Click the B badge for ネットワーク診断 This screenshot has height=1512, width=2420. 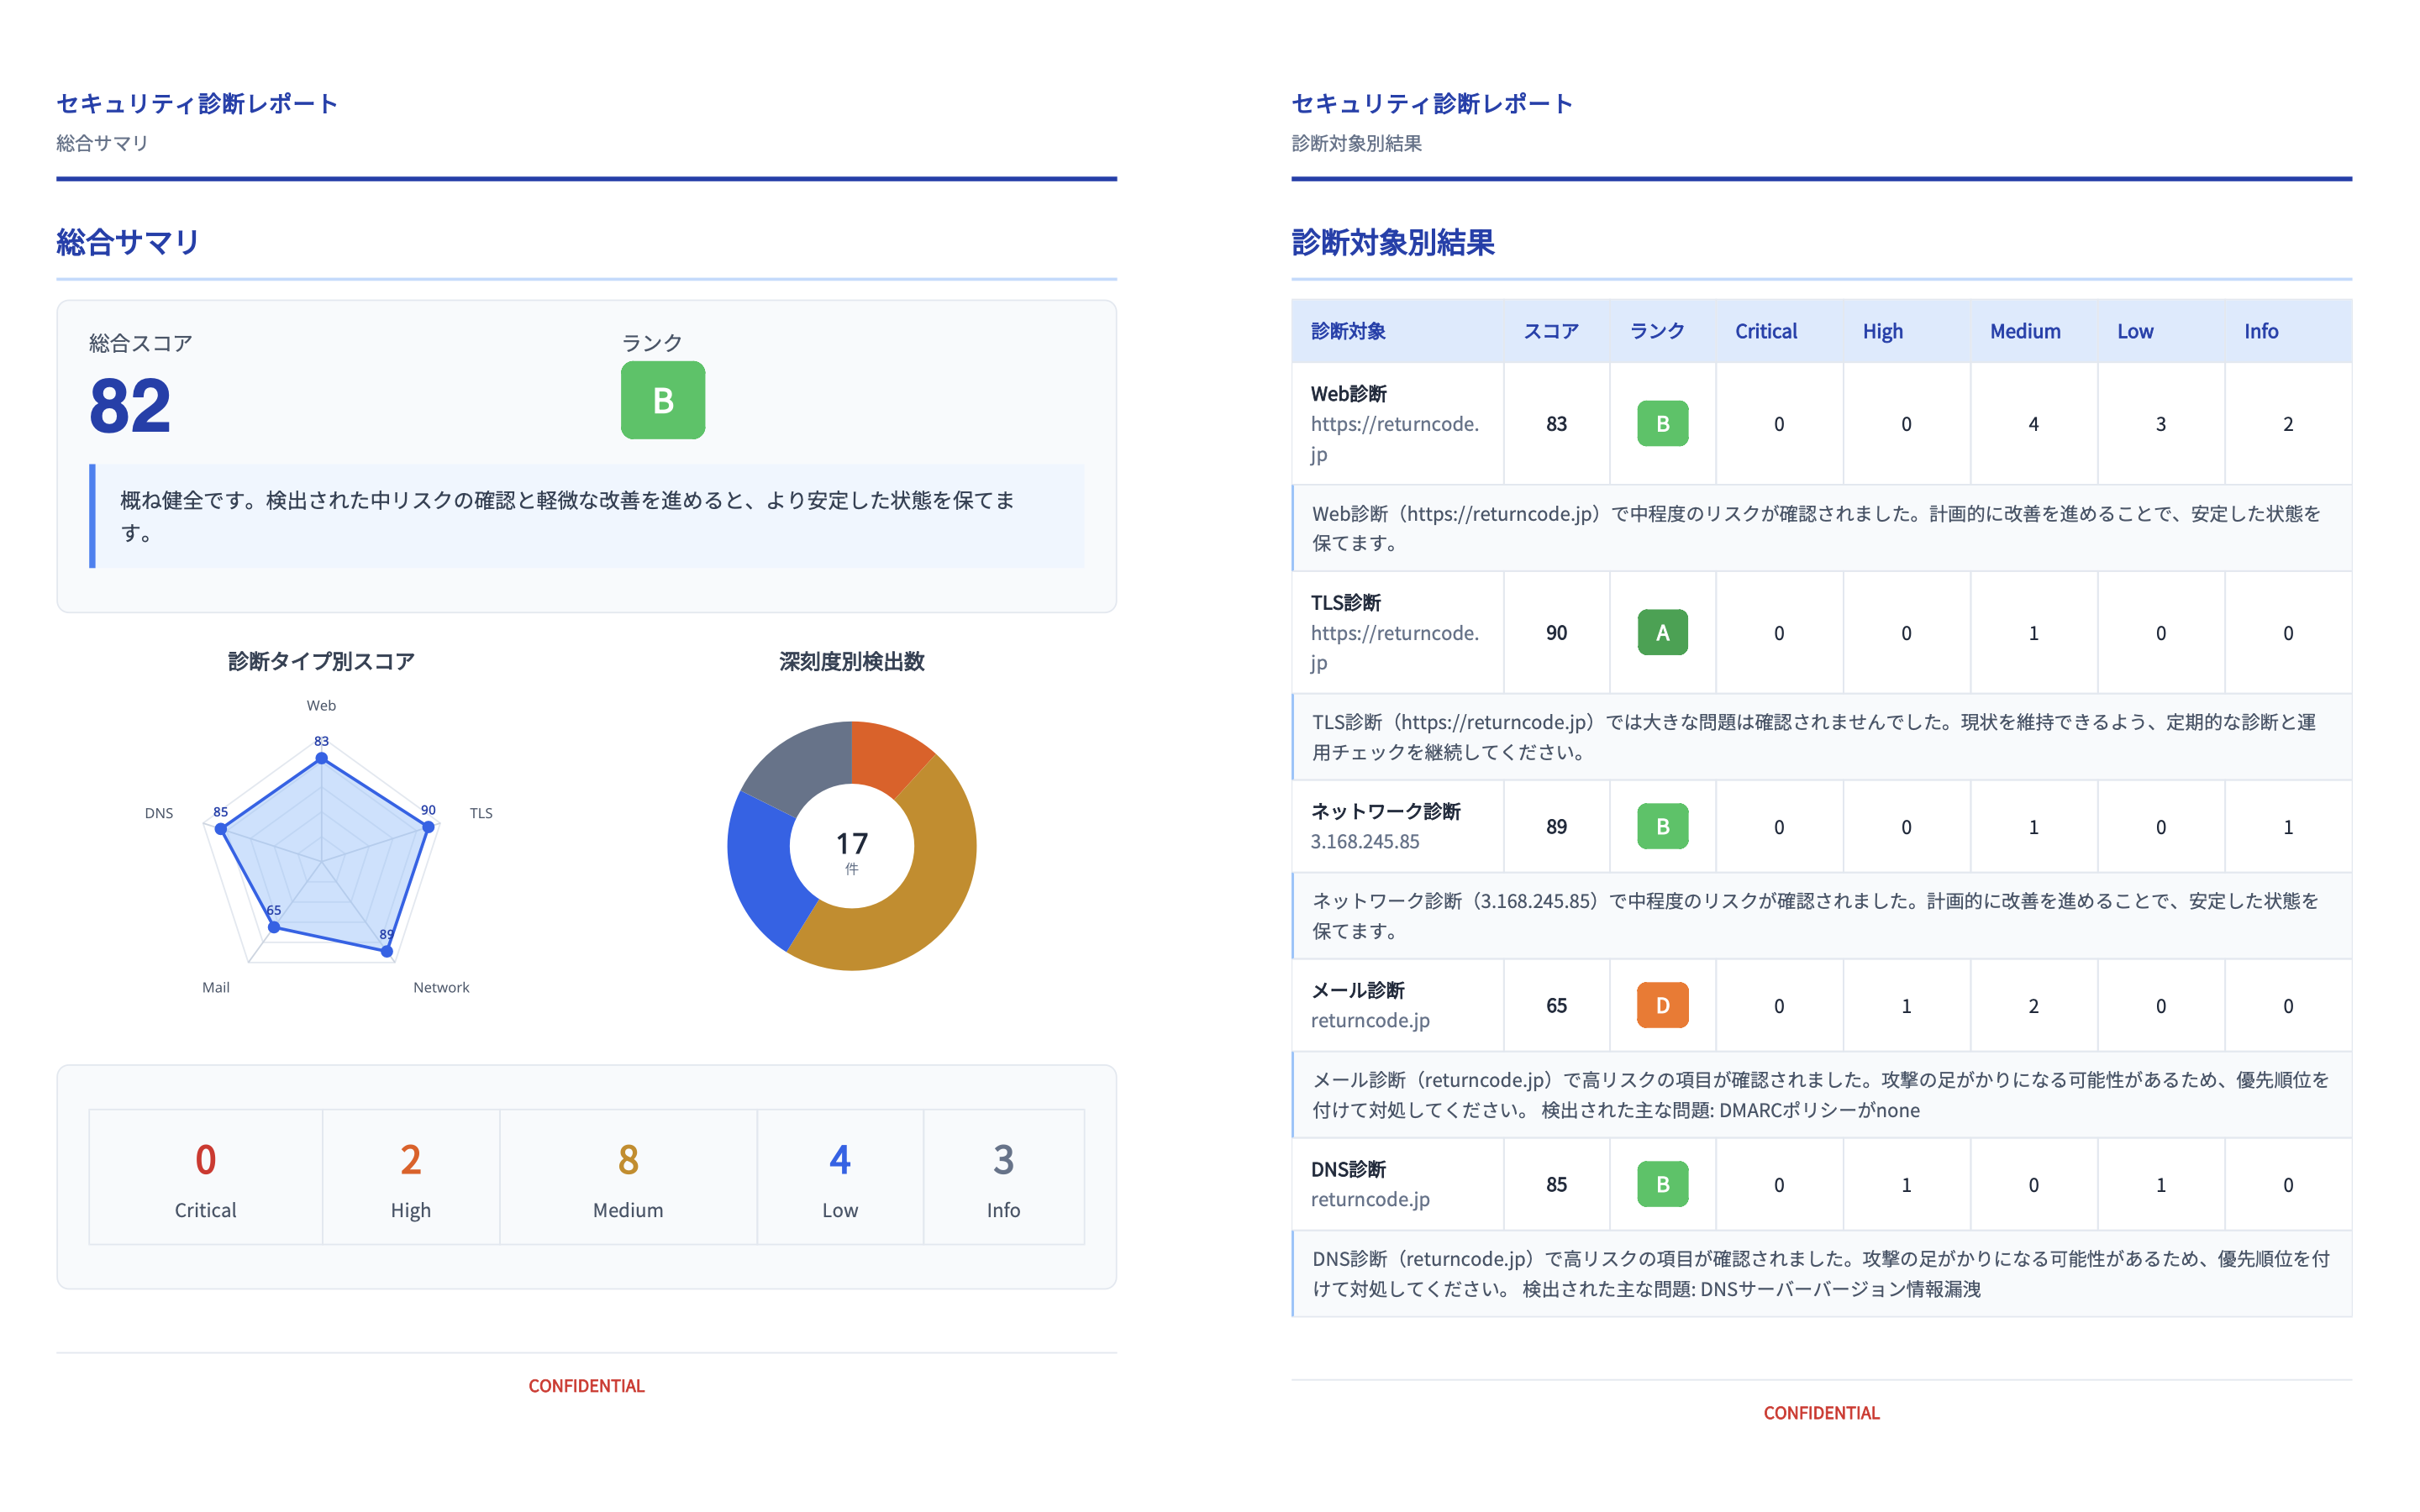click(1660, 826)
